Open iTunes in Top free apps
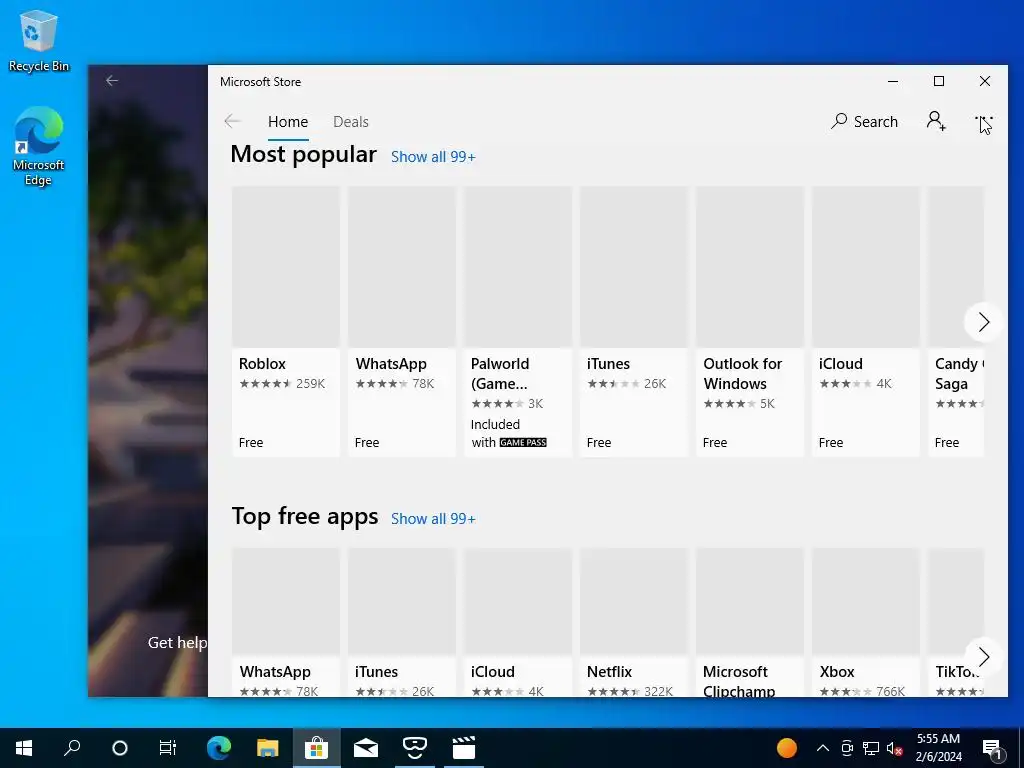The height and width of the screenshot is (768, 1024). pyautogui.click(x=402, y=601)
